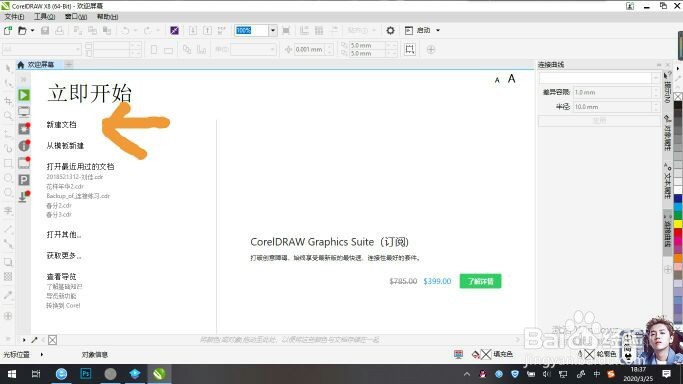Select the yellow swatch in color palette

click(x=678, y=224)
